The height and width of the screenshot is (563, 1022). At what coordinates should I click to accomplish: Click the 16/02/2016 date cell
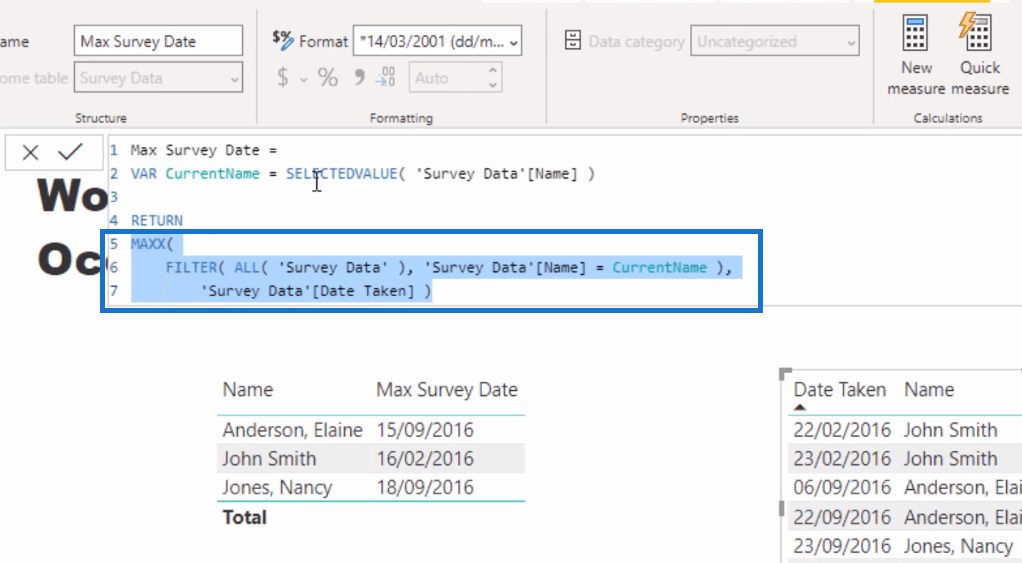coord(425,459)
